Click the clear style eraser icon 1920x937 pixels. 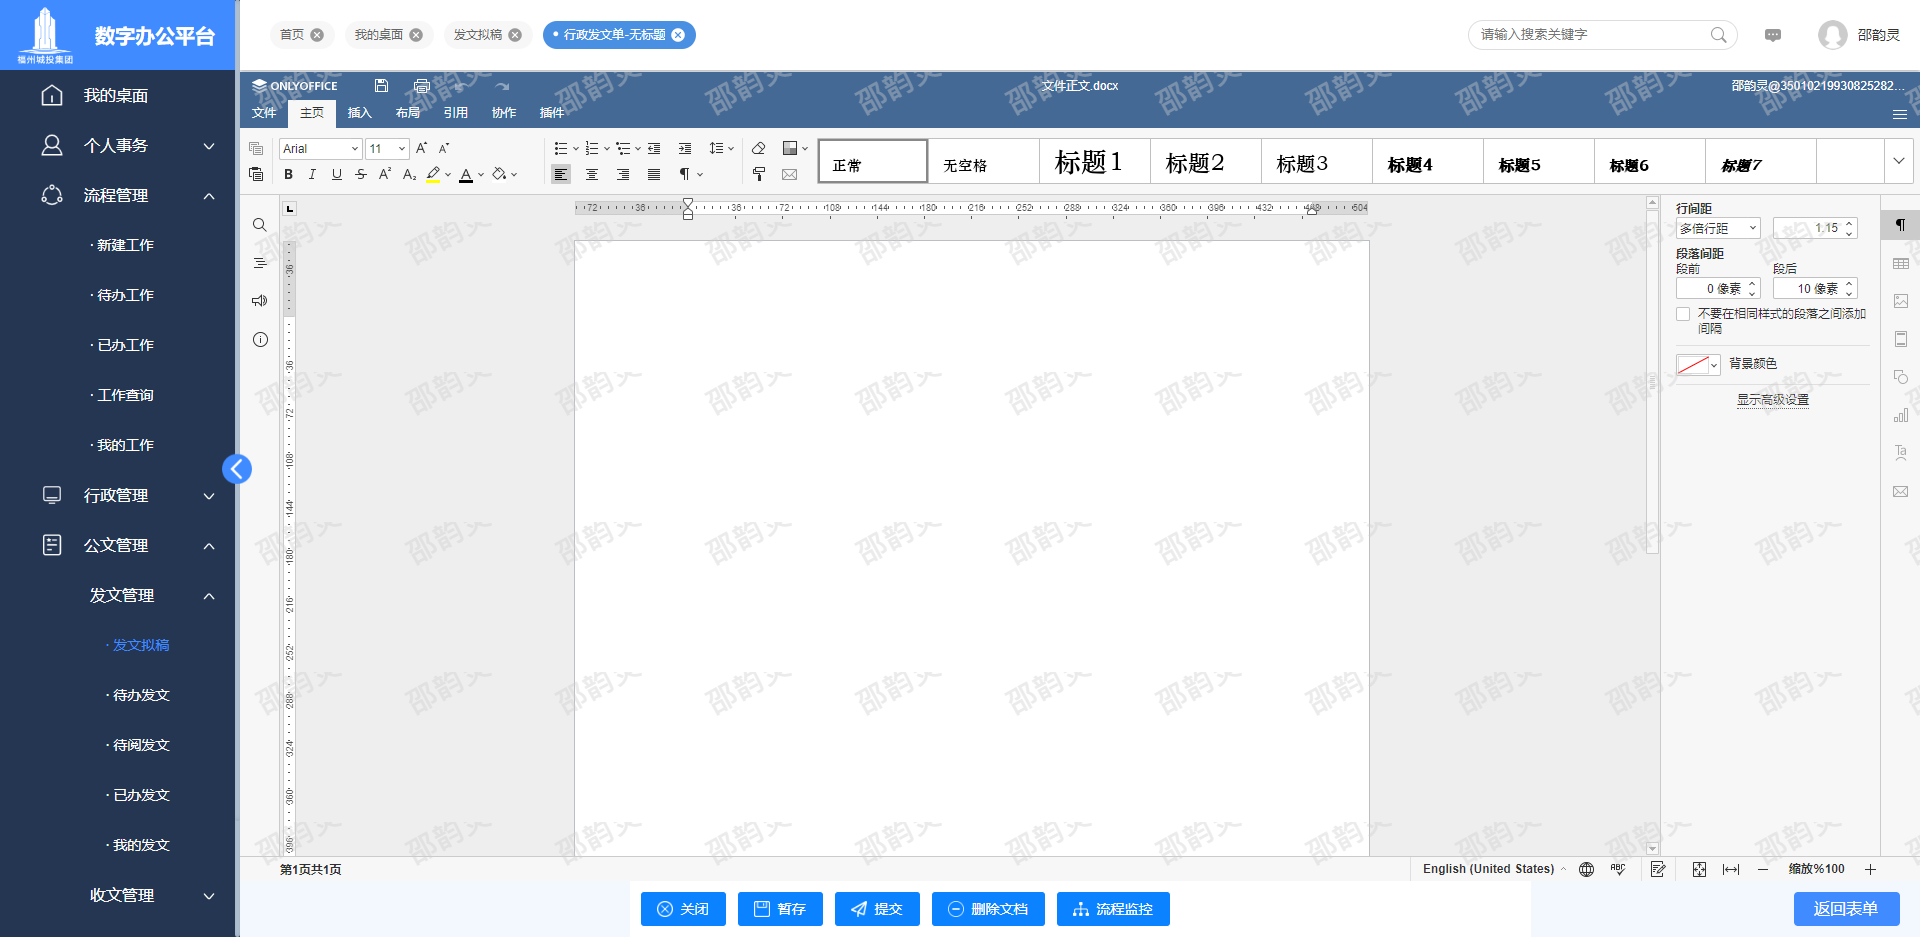tap(758, 148)
